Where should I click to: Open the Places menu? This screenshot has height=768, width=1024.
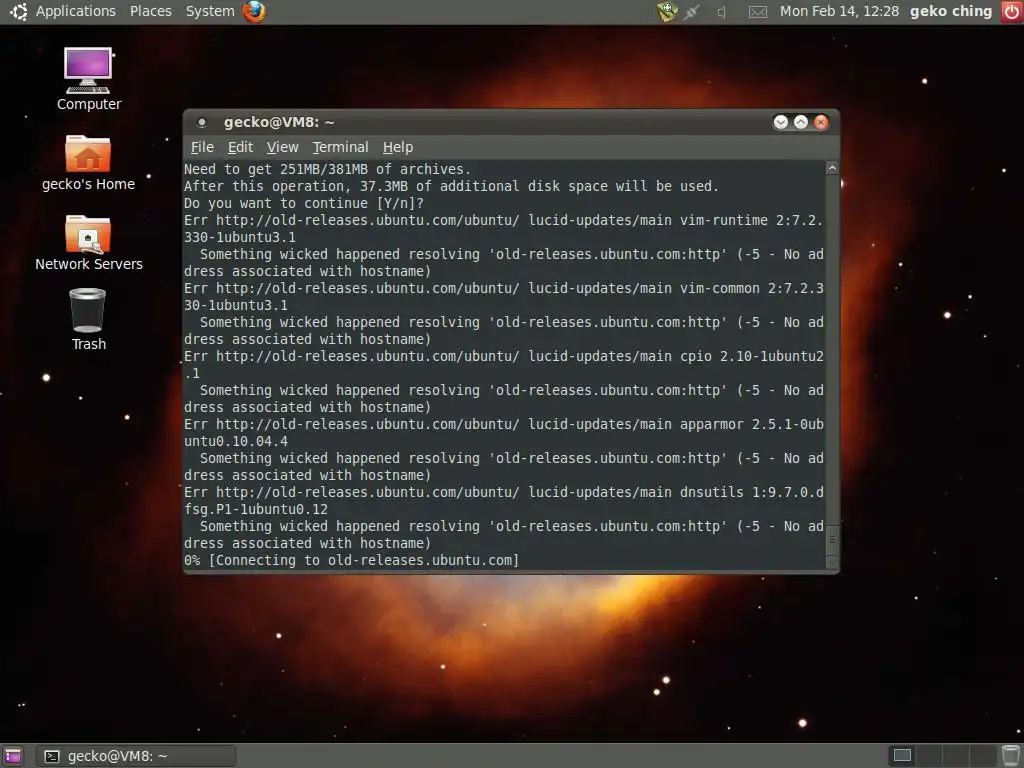(150, 11)
